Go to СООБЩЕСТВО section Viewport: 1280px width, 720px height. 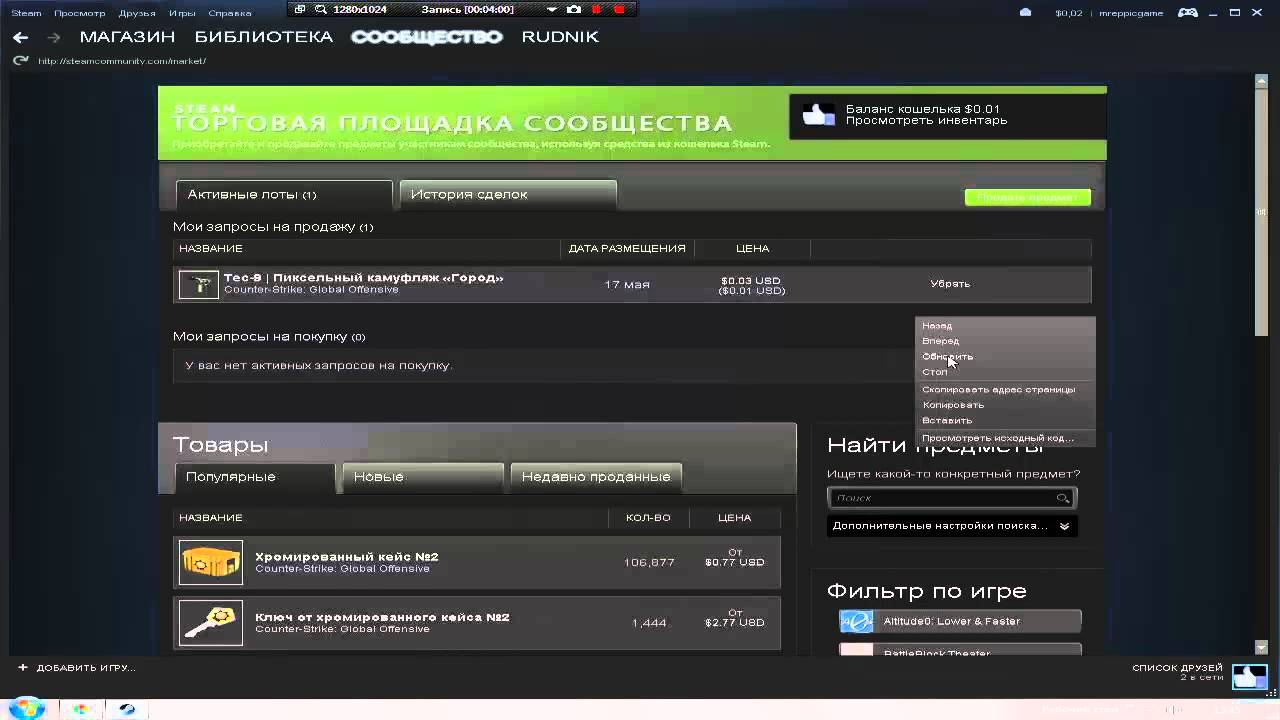426,37
